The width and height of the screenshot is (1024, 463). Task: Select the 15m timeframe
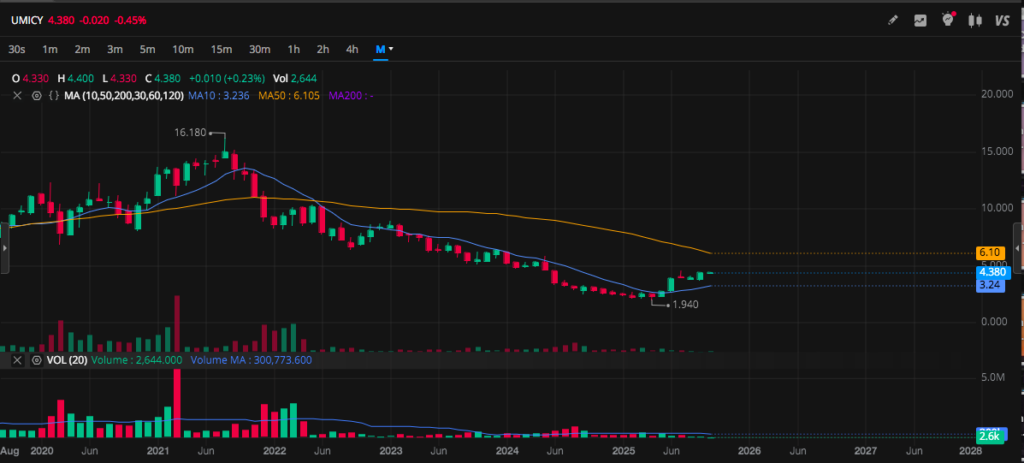click(x=220, y=49)
